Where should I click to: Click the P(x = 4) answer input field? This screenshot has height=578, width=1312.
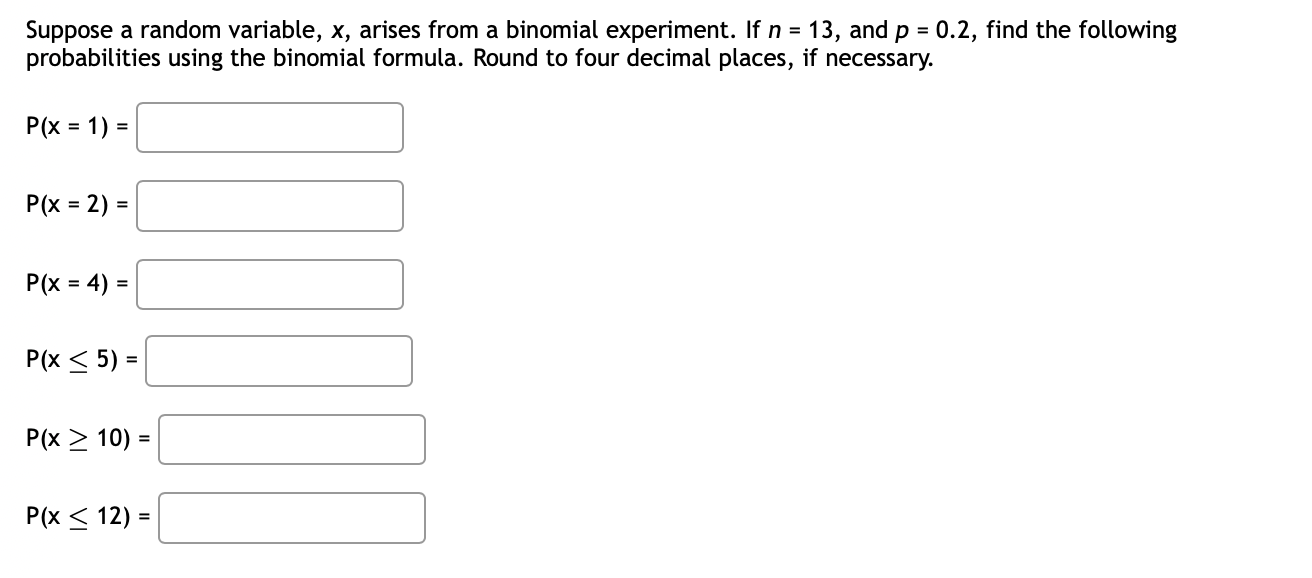[270, 283]
